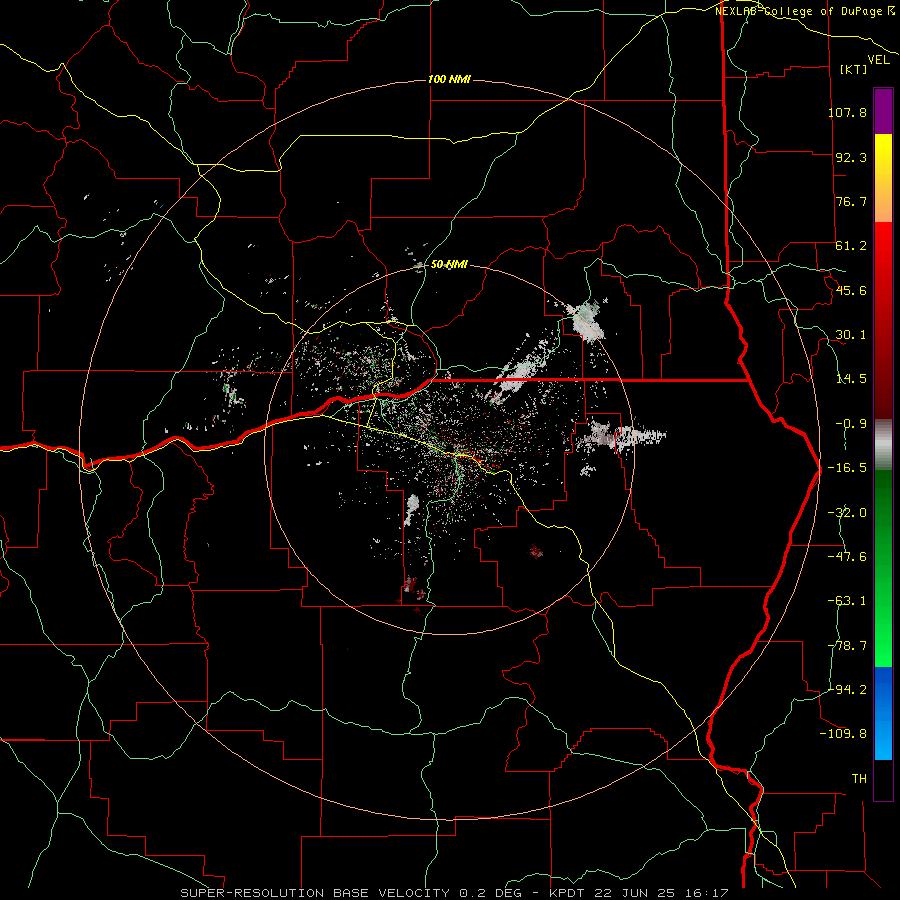The image size is (900, 900).
Task: Select the 14.5 scale value
Action: point(851,379)
